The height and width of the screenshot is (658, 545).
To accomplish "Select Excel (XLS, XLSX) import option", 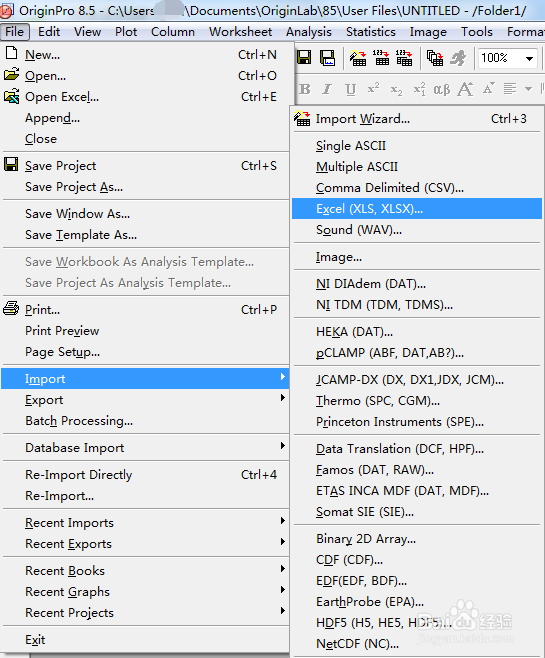I will pyautogui.click(x=417, y=209).
